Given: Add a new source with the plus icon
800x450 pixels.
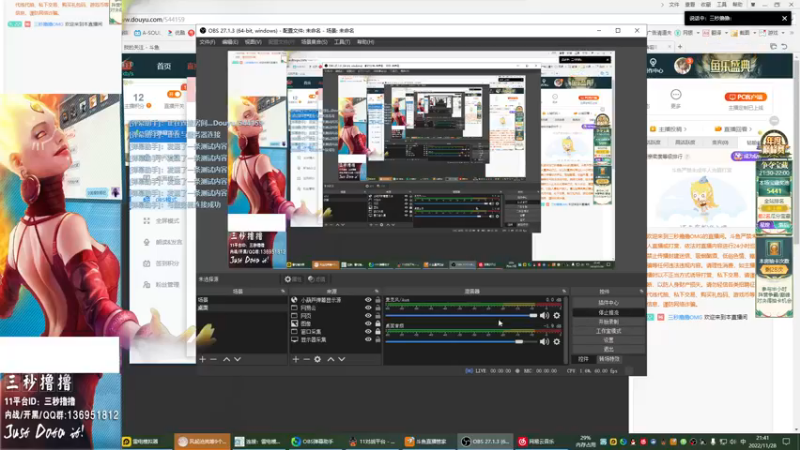Looking at the screenshot, I should [x=295, y=359].
